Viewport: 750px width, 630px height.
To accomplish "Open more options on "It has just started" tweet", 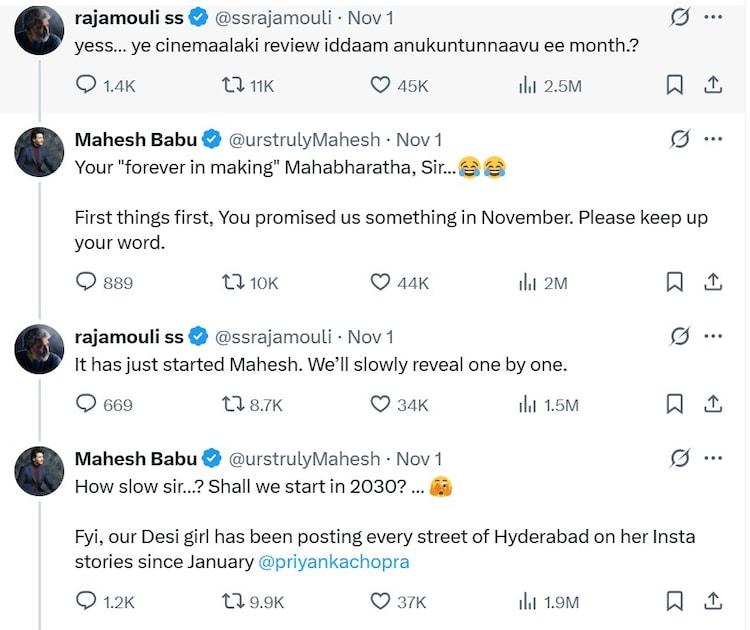I will 713,336.
